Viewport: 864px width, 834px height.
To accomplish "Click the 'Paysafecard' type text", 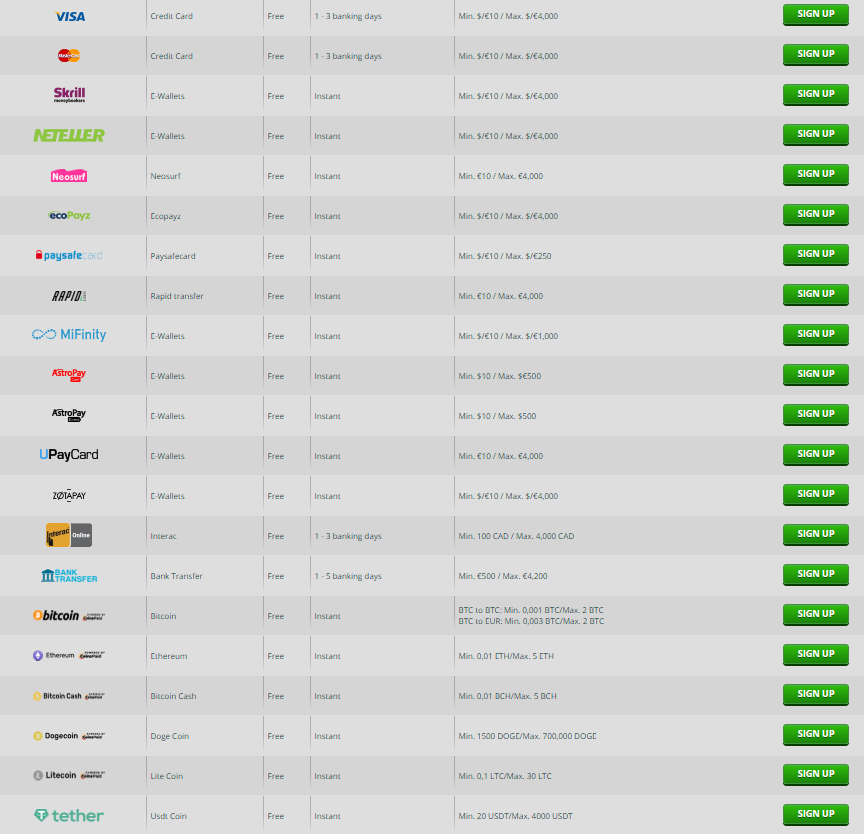I will pyautogui.click(x=173, y=256).
